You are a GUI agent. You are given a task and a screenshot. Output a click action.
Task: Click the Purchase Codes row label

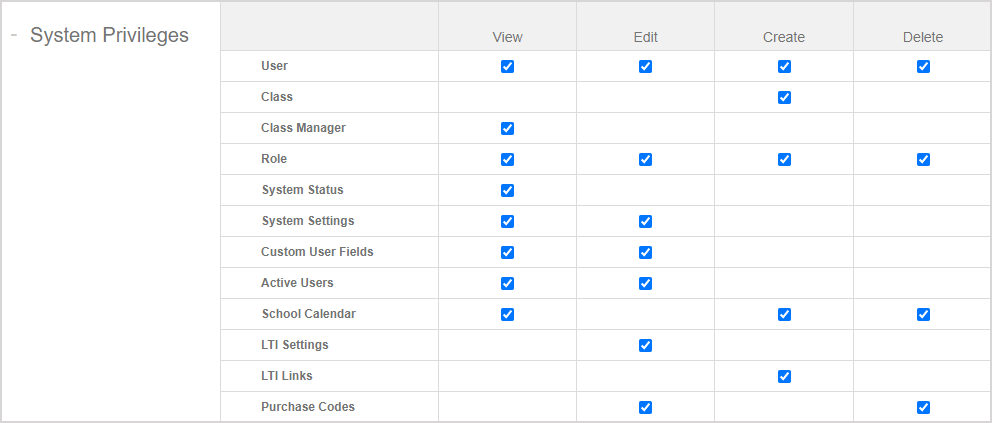coord(308,407)
